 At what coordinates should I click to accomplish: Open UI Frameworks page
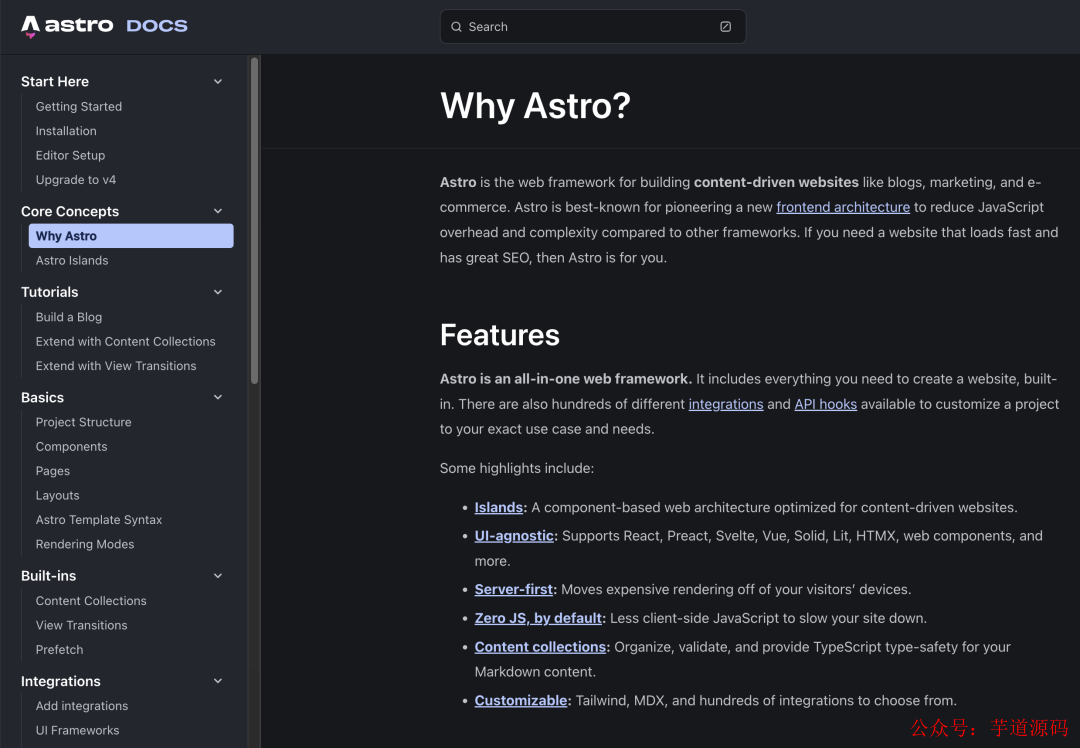pos(77,730)
